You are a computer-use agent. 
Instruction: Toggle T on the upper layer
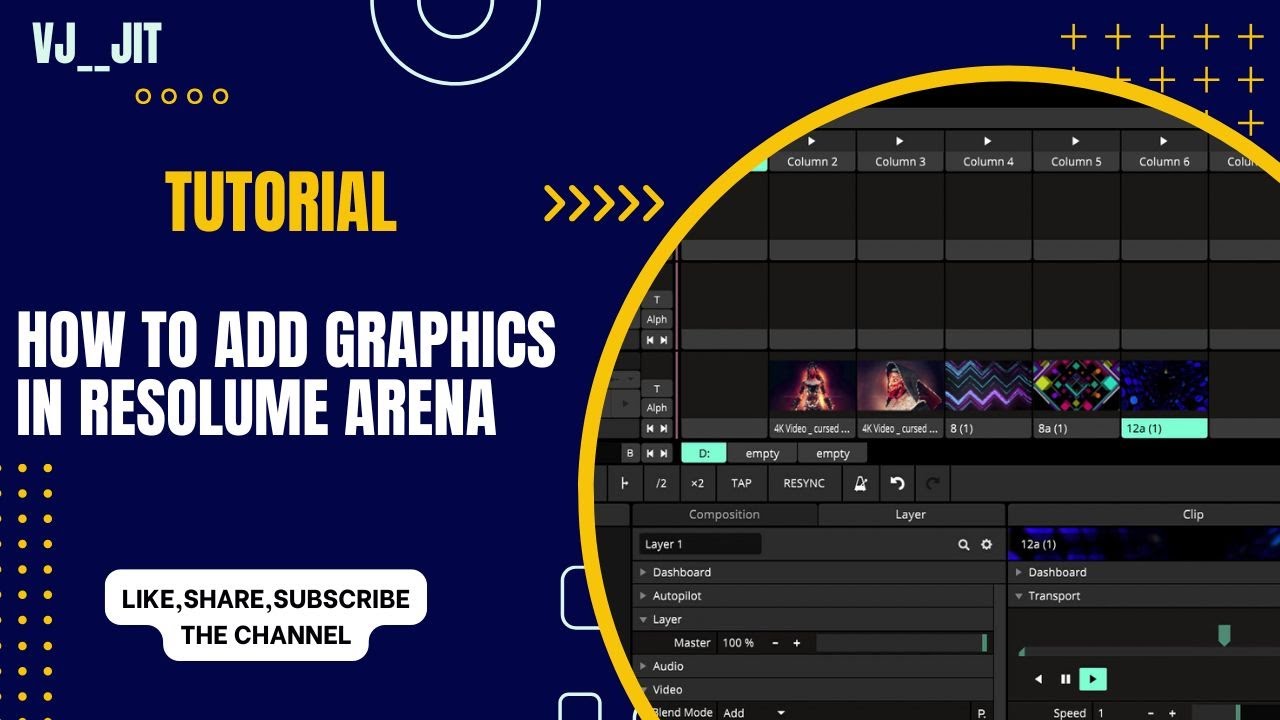tap(657, 300)
